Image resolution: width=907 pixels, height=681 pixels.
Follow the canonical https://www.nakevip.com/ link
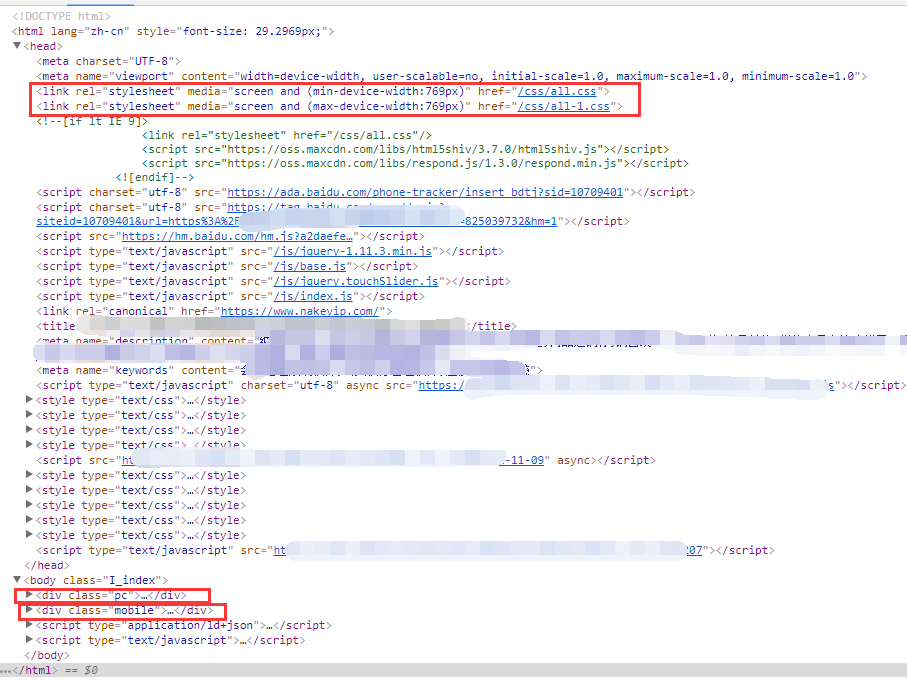click(300, 311)
